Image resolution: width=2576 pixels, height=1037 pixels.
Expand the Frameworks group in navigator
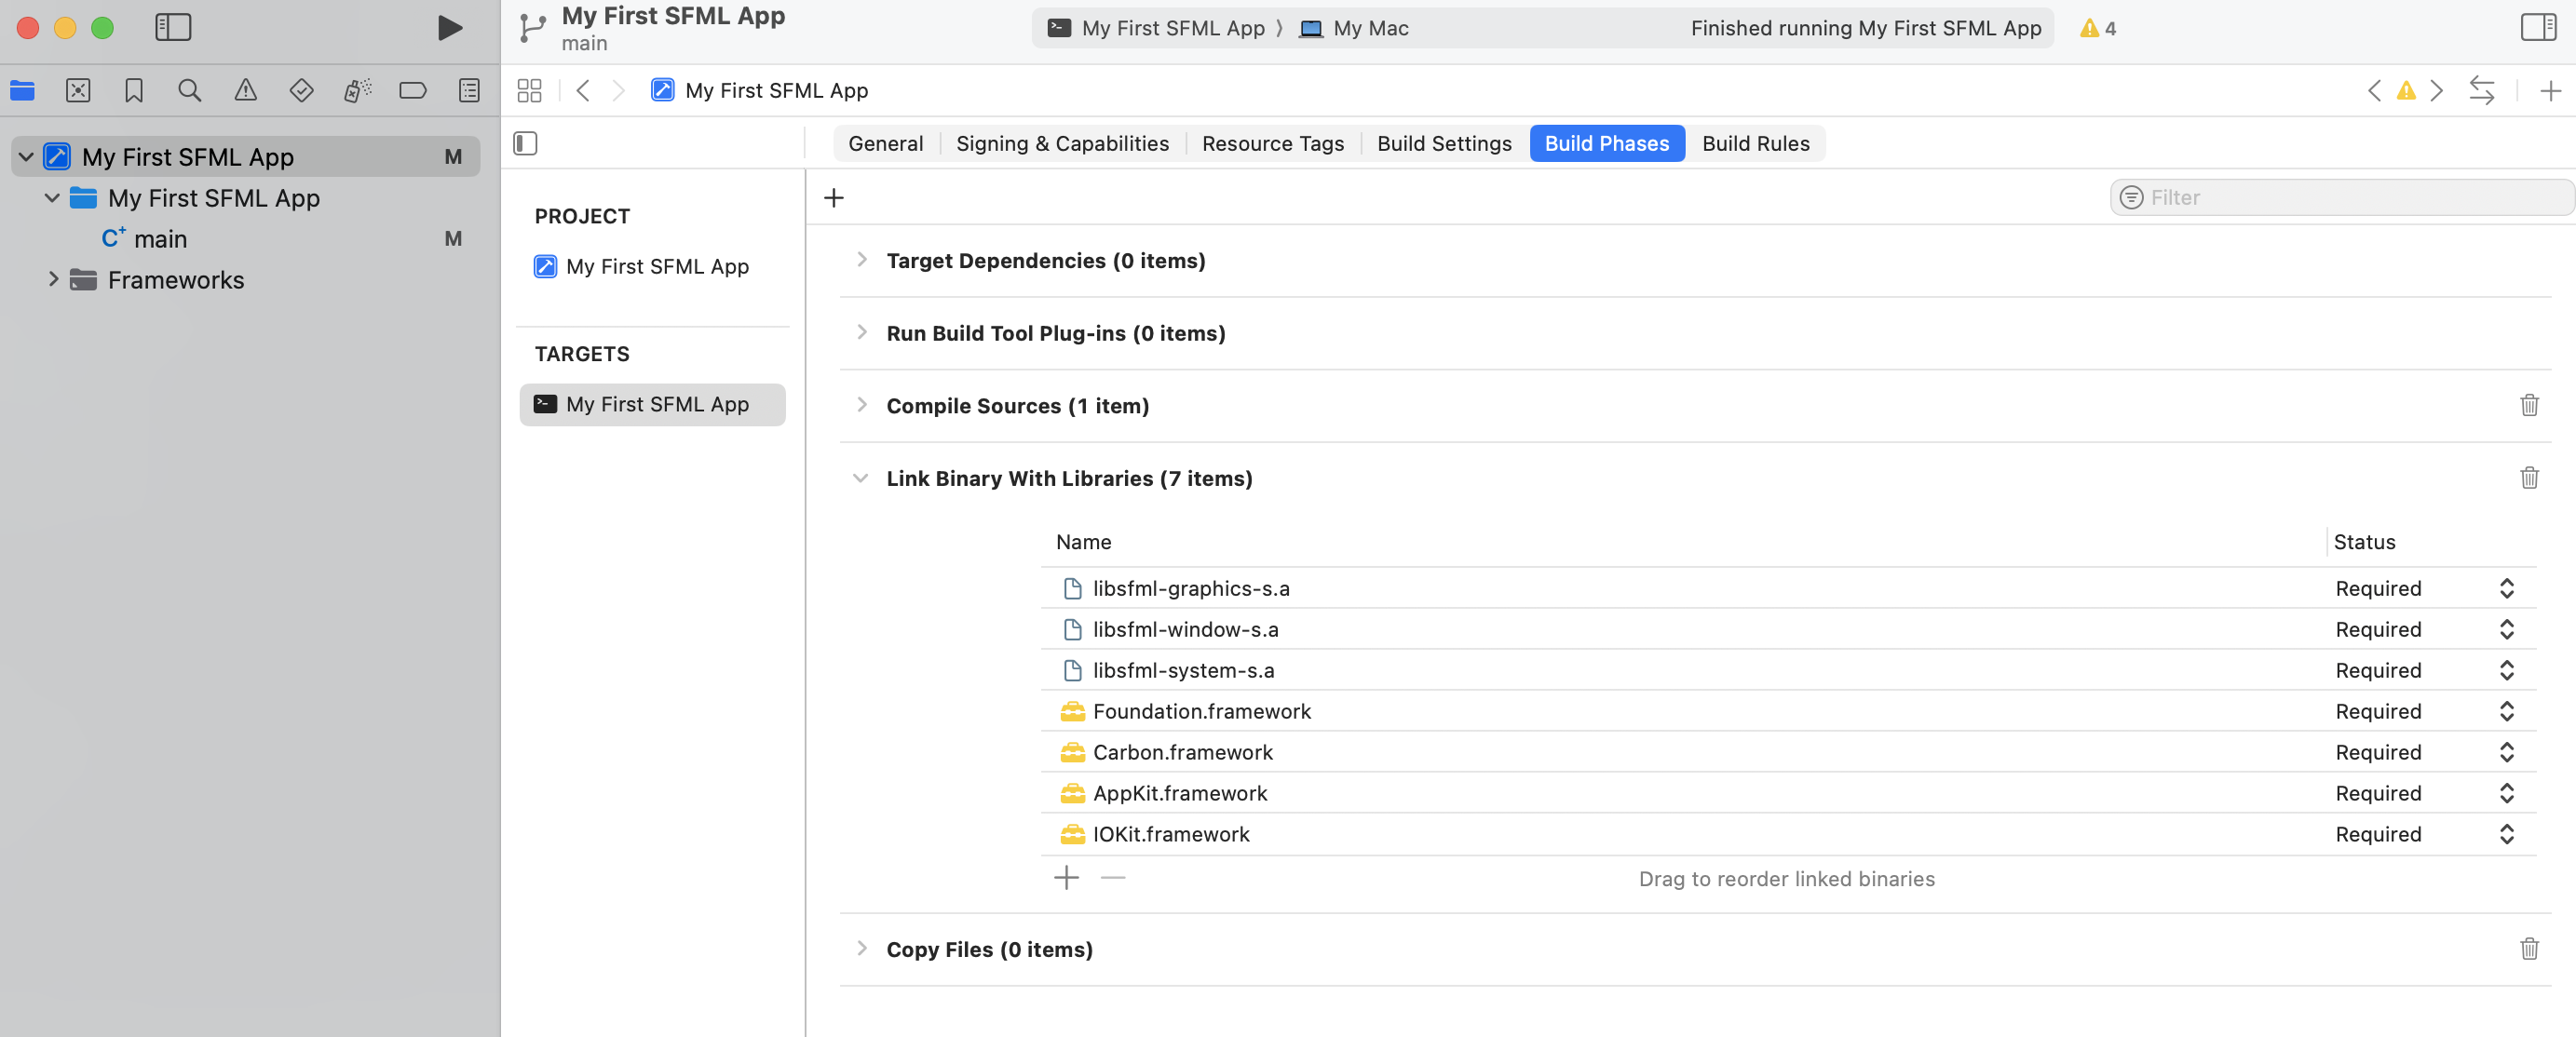pyautogui.click(x=53, y=279)
